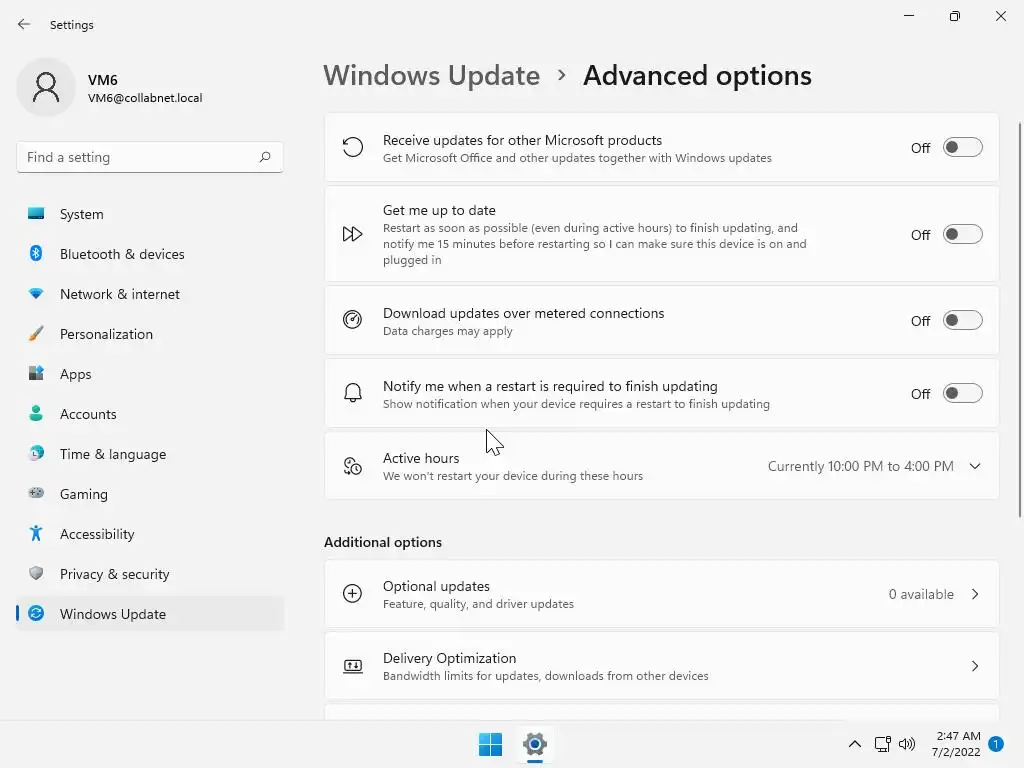This screenshot has height=768, width=1024.
Task: Open the Accounts settings page
Action: (x=150, y=414)
